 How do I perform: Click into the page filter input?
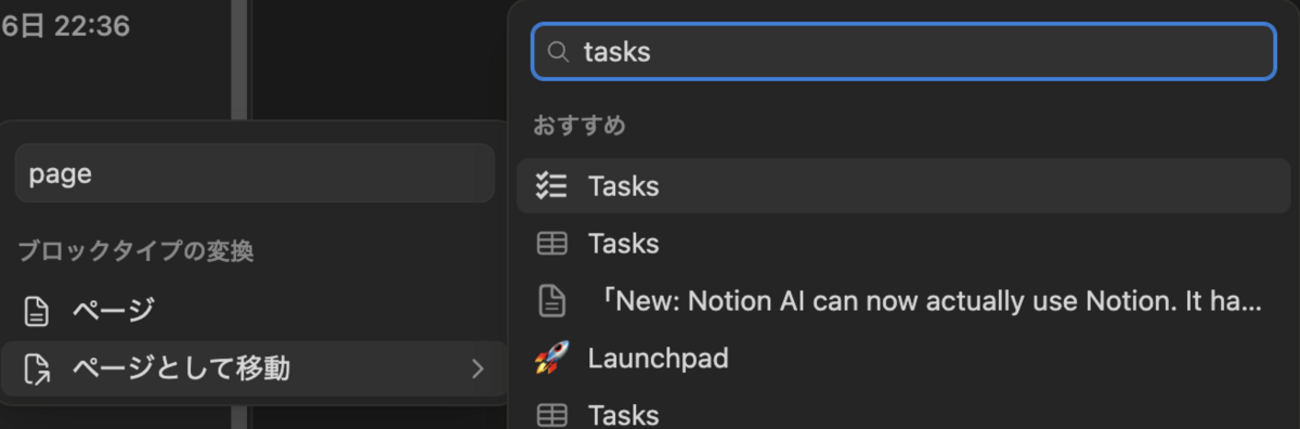tap(254, 173)
